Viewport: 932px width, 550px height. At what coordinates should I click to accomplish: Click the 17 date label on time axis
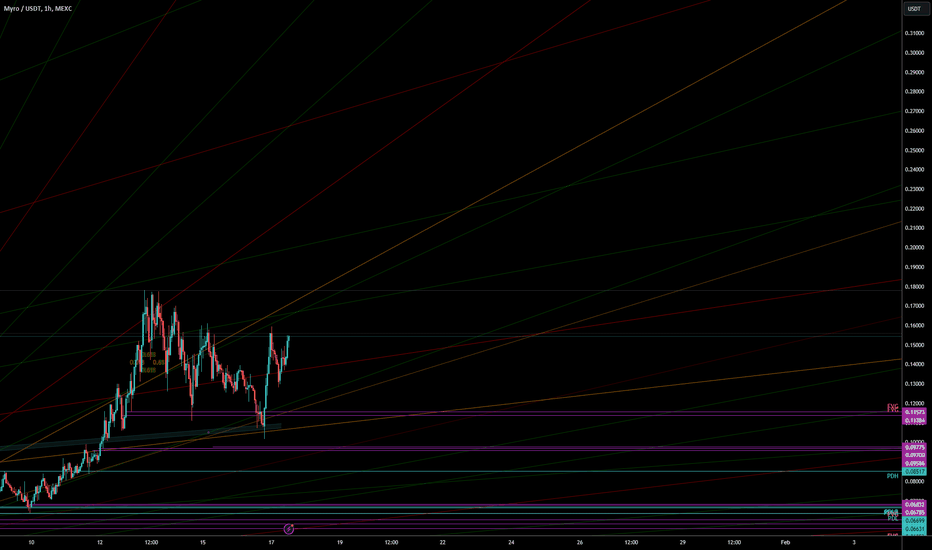click(271, 542)
